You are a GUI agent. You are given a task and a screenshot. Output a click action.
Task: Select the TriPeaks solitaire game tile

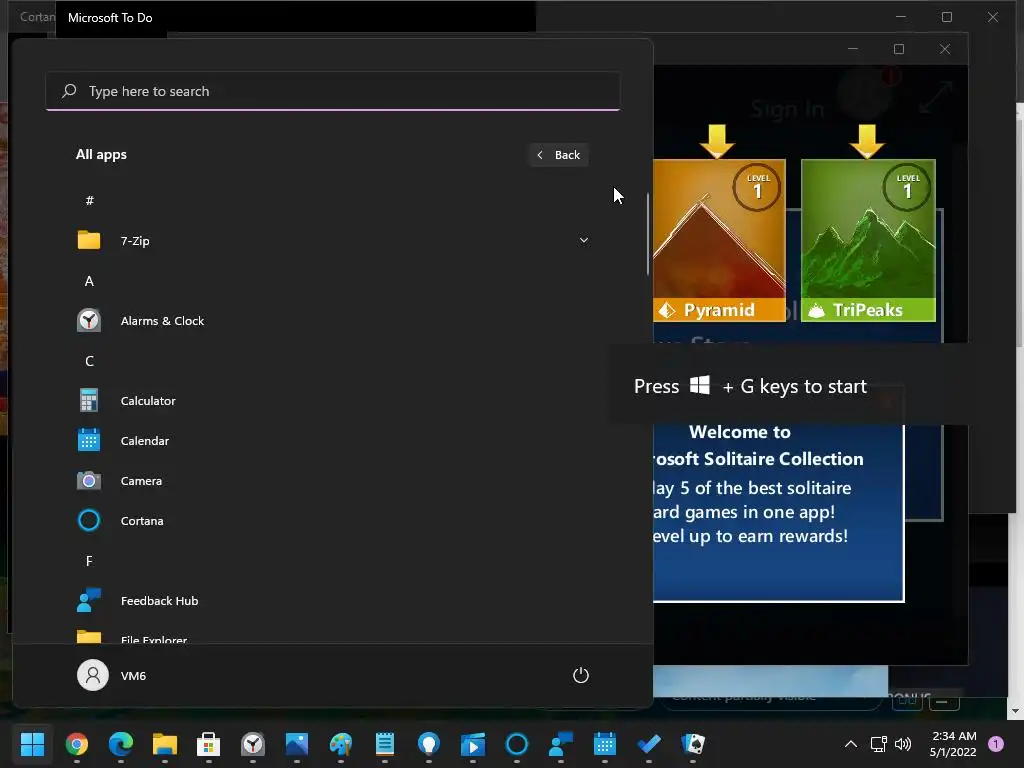tap(868, 240)
